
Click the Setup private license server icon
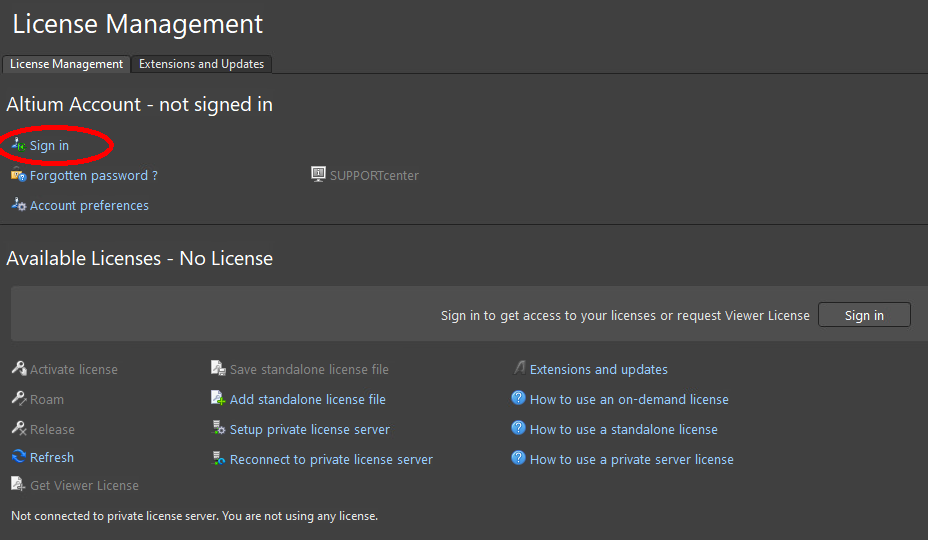(x=219, y=428)
